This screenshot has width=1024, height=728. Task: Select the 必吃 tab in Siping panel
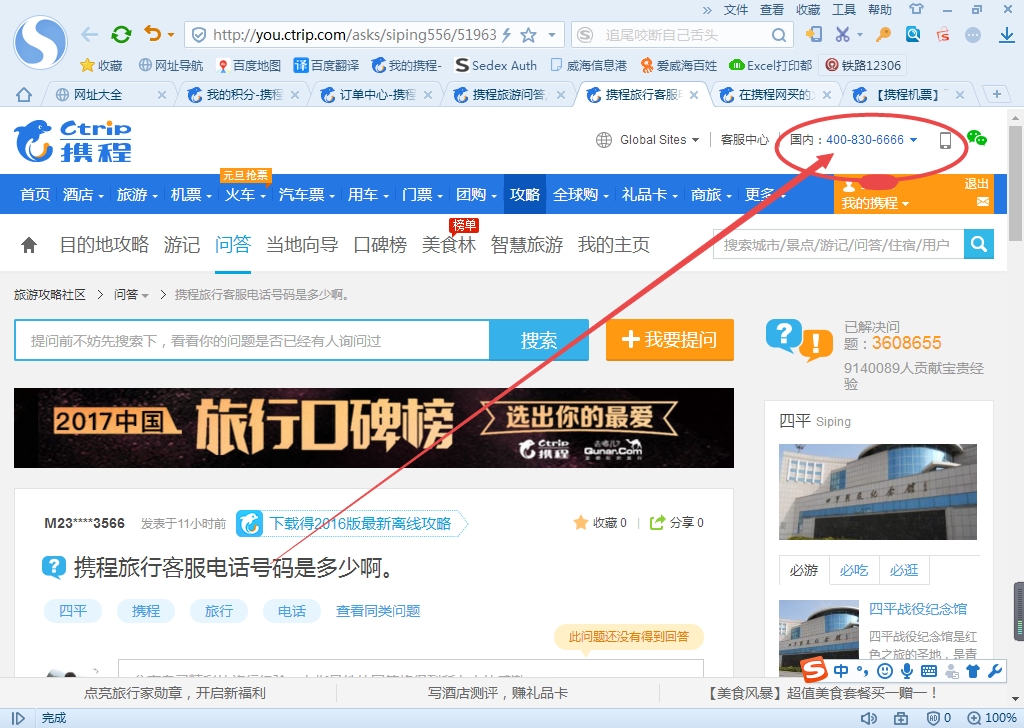click(854, 570)
